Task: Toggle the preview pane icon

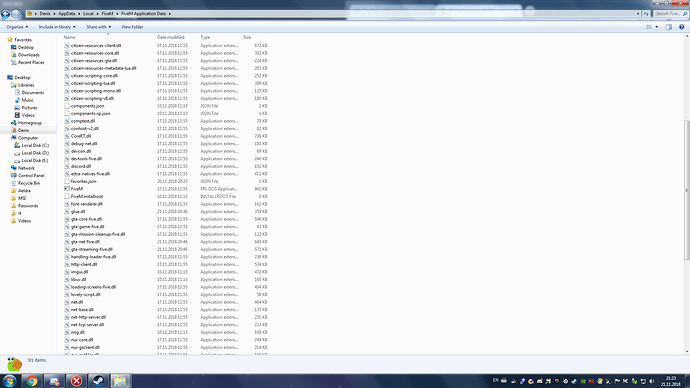Action: tap(668, 27)
